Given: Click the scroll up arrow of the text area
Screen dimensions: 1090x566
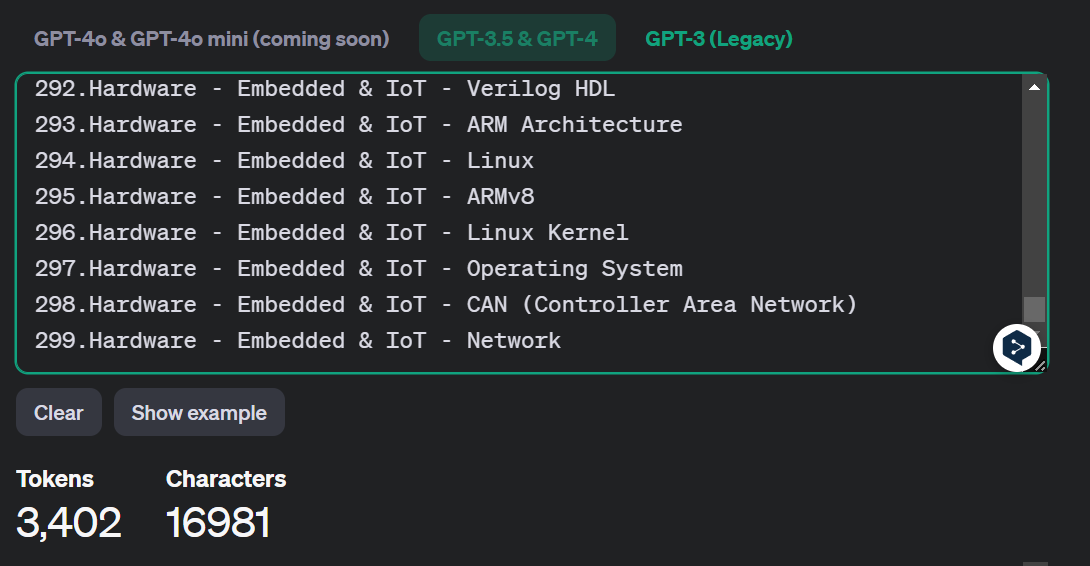Looking at the screenshot, I should [1034, 87].
